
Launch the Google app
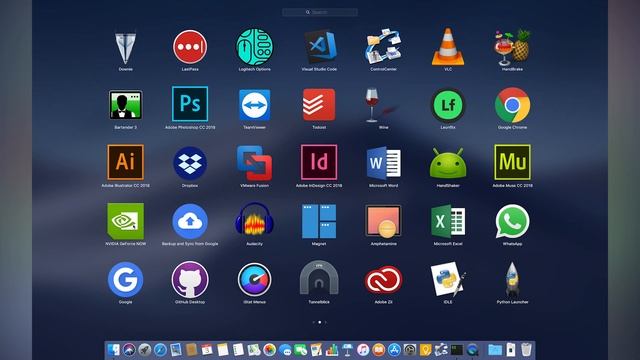[125, 280]
